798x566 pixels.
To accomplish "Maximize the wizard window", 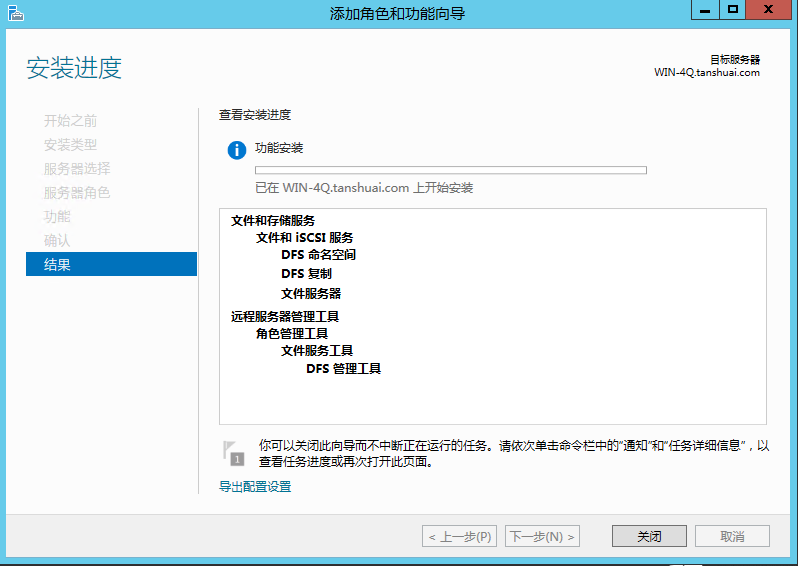I will tap(732, 10).
